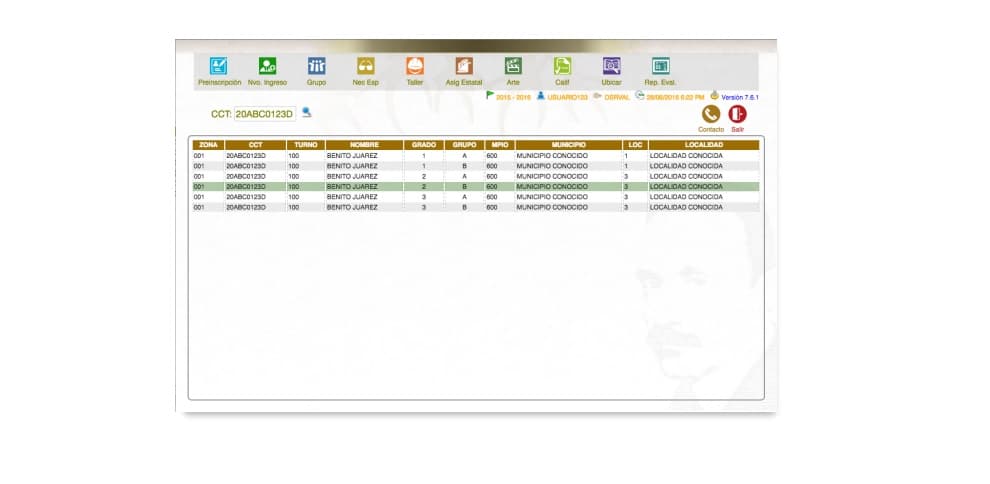Open the Preinscripción module

218,66
